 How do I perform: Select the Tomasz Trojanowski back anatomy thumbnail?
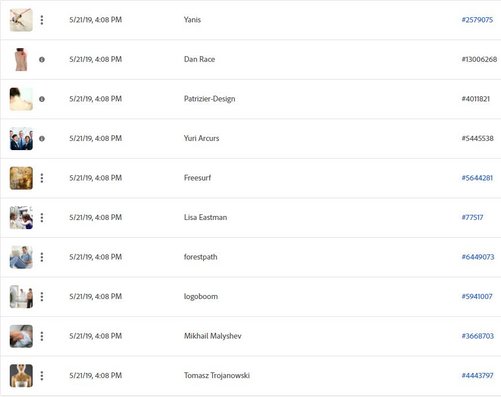[x=21, y=376]
